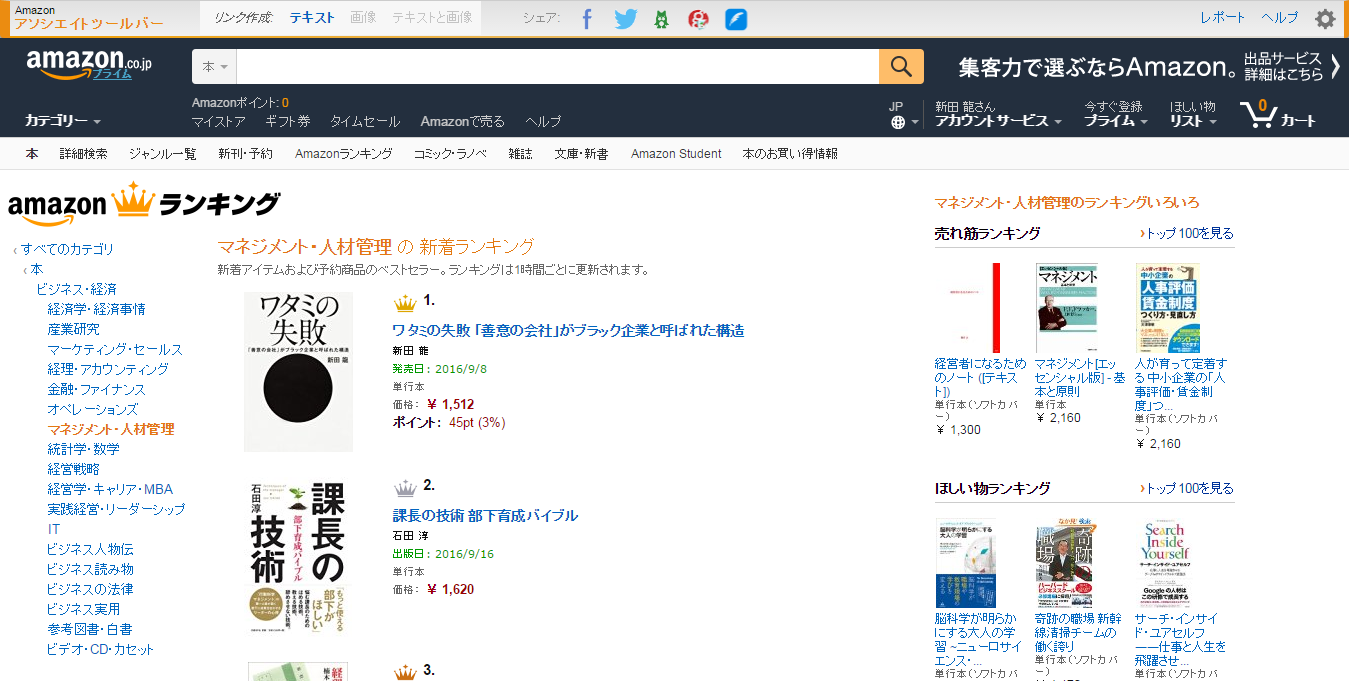Open the search category dropdown showing 本
The width and height of the screenshot is (1349, 681).
click(x=214, y=66)
